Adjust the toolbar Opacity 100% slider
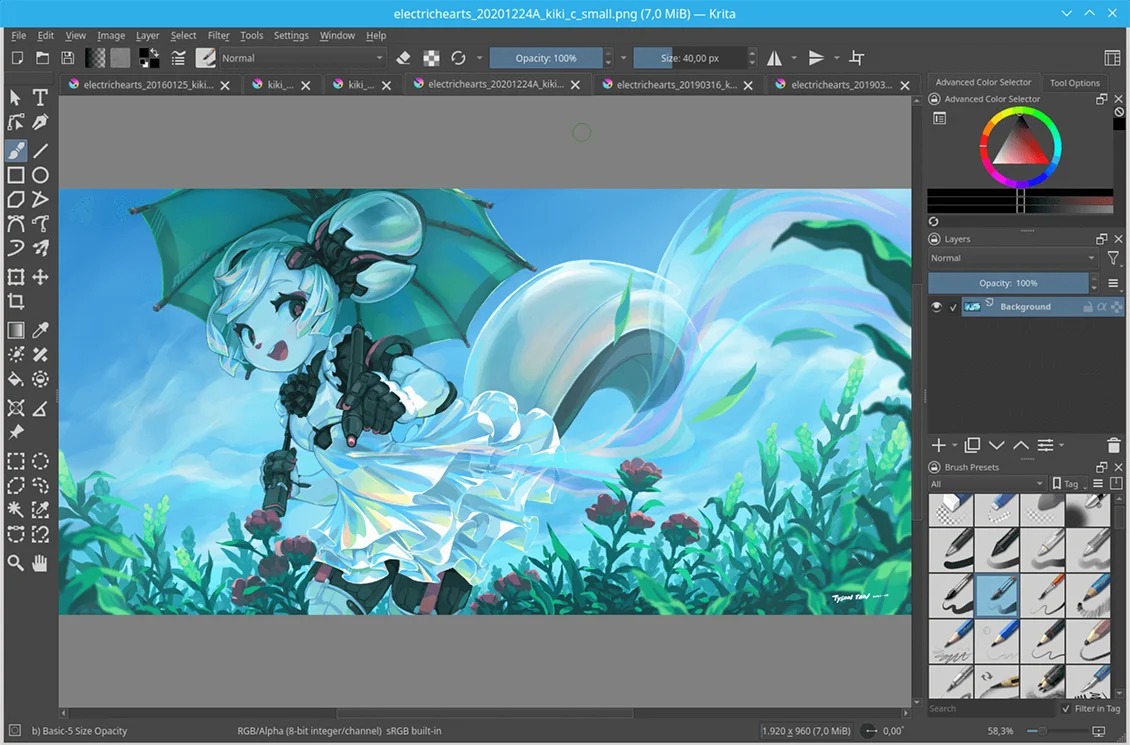 click(546, 58)
